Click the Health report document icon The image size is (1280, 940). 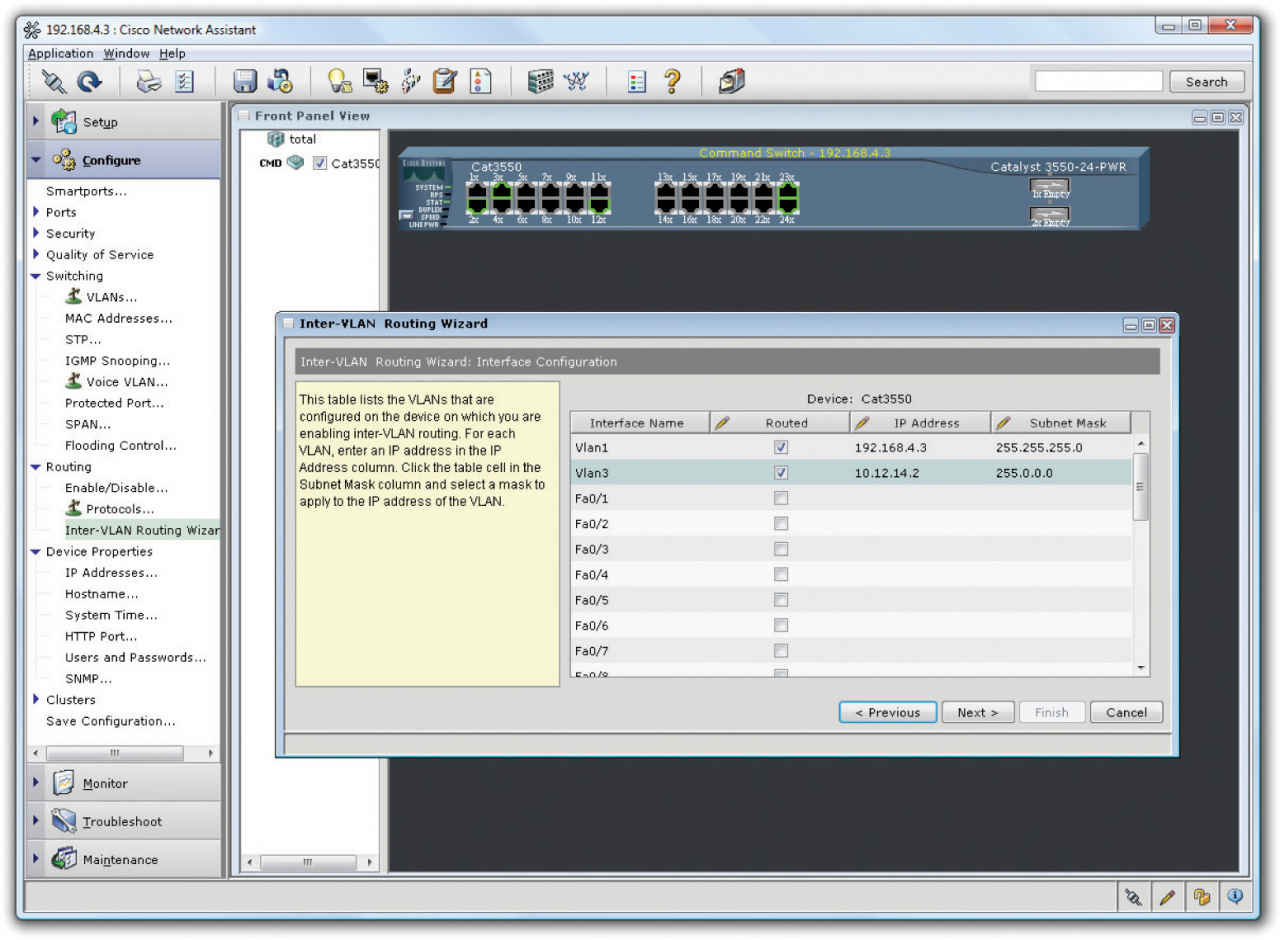tap(481, 82)
